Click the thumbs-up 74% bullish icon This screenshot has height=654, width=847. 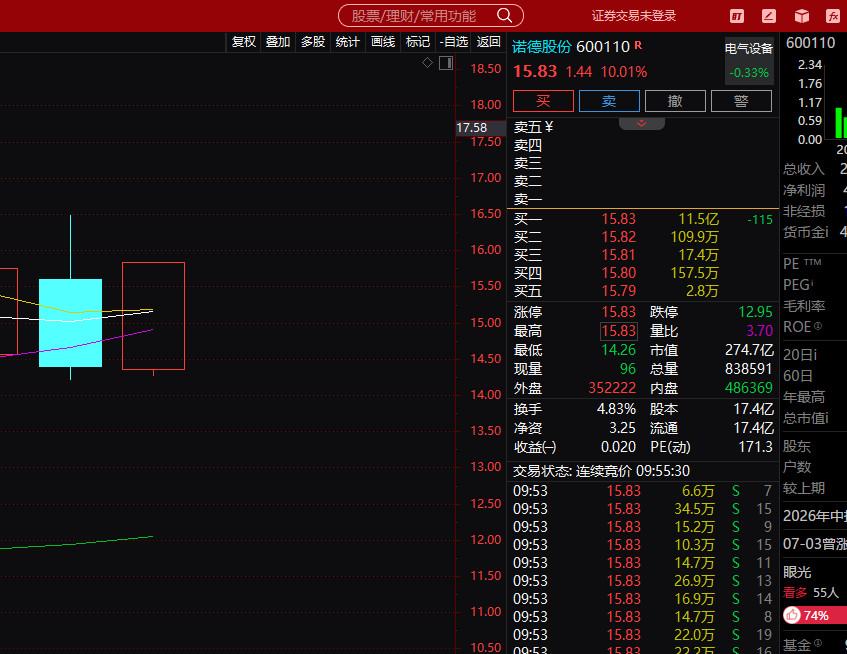[792, 615]
